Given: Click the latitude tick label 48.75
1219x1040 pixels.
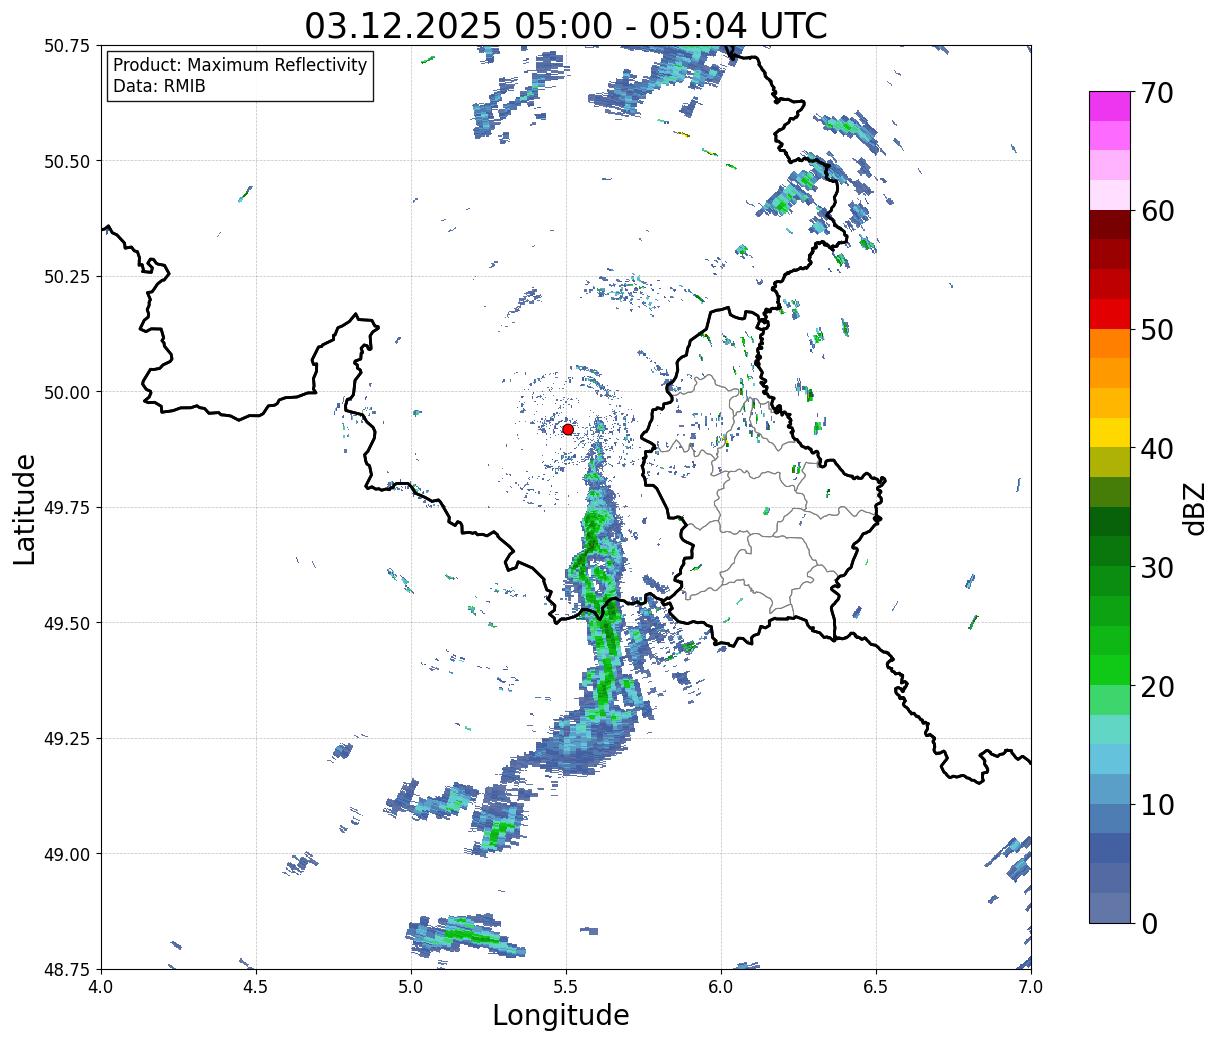Looking at the screenshot, I should 66,969.
